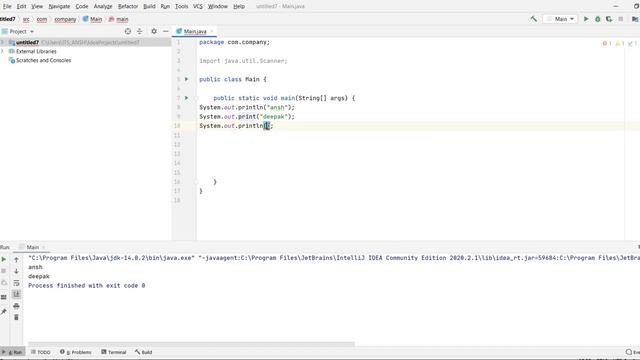Open the TODO tool window

point(41,352)
